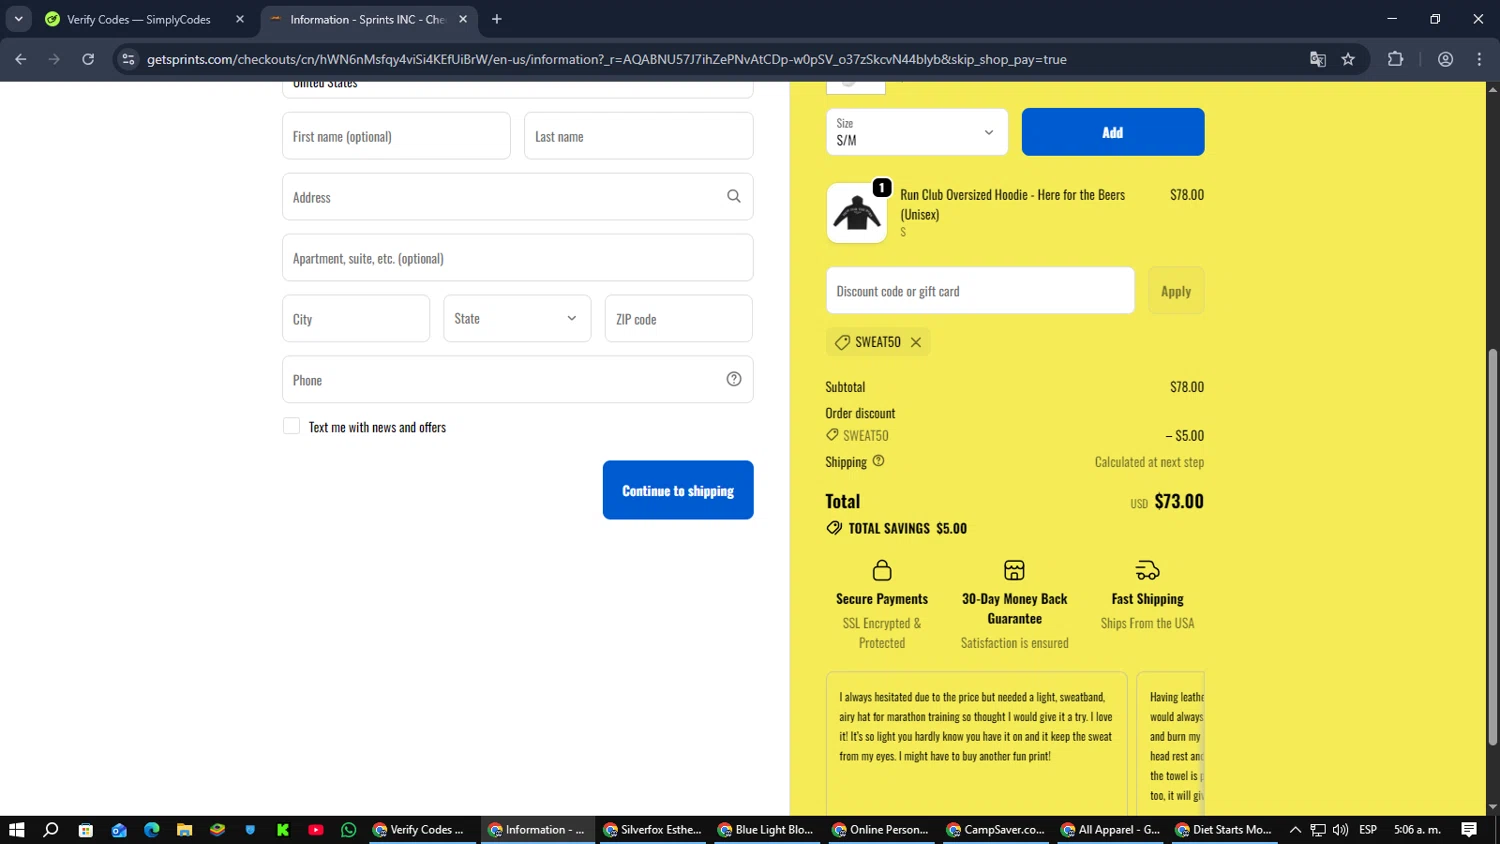Viewport: 1500px width, 844px height.
Task: Open the Windows Start menu
Action: (x=17, y=830)
